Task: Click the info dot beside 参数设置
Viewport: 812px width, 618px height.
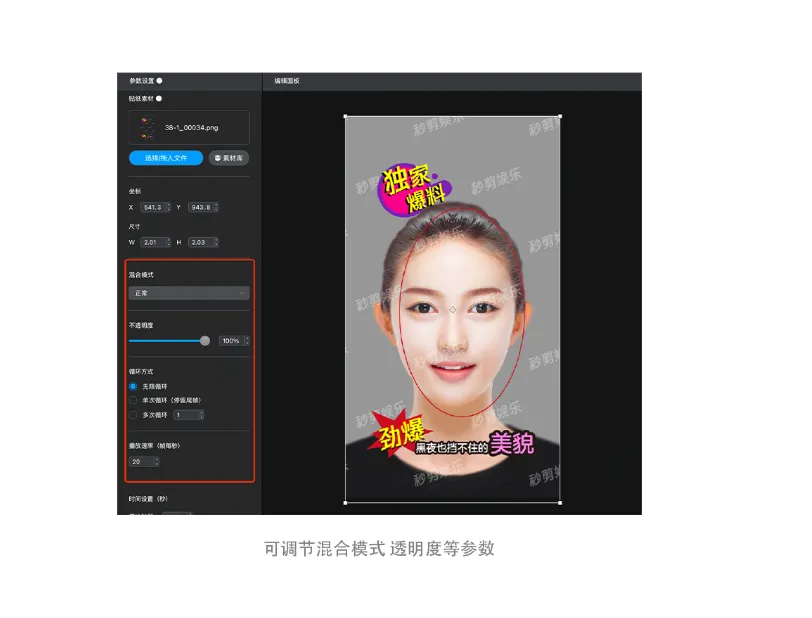Action: coord(160,81)
